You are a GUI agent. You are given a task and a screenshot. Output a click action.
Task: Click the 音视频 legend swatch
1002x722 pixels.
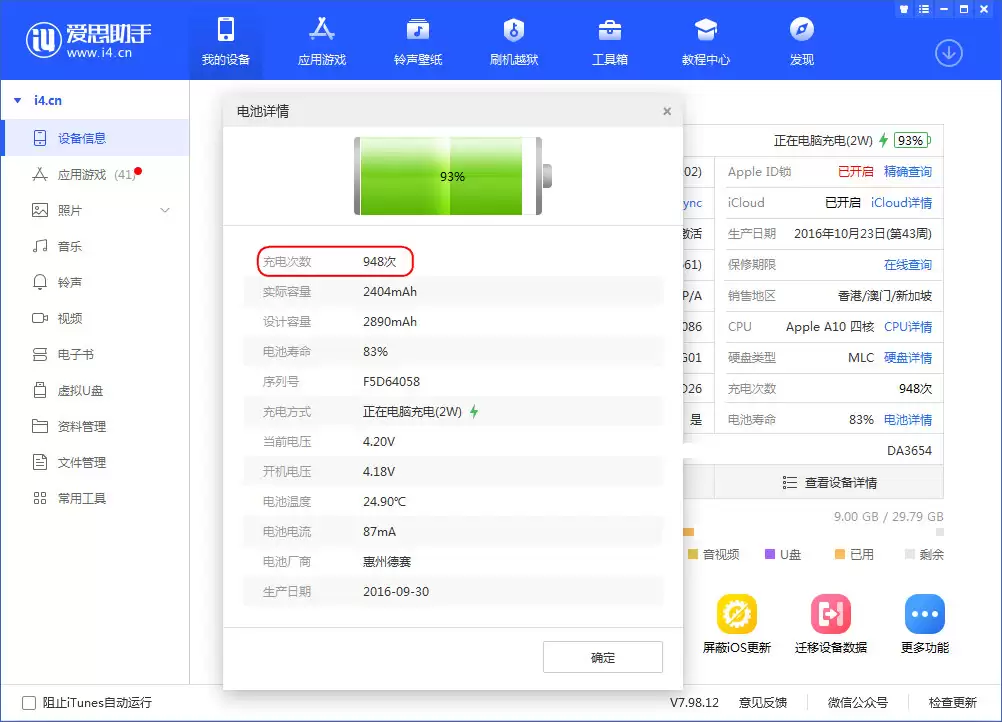point(693,554)
